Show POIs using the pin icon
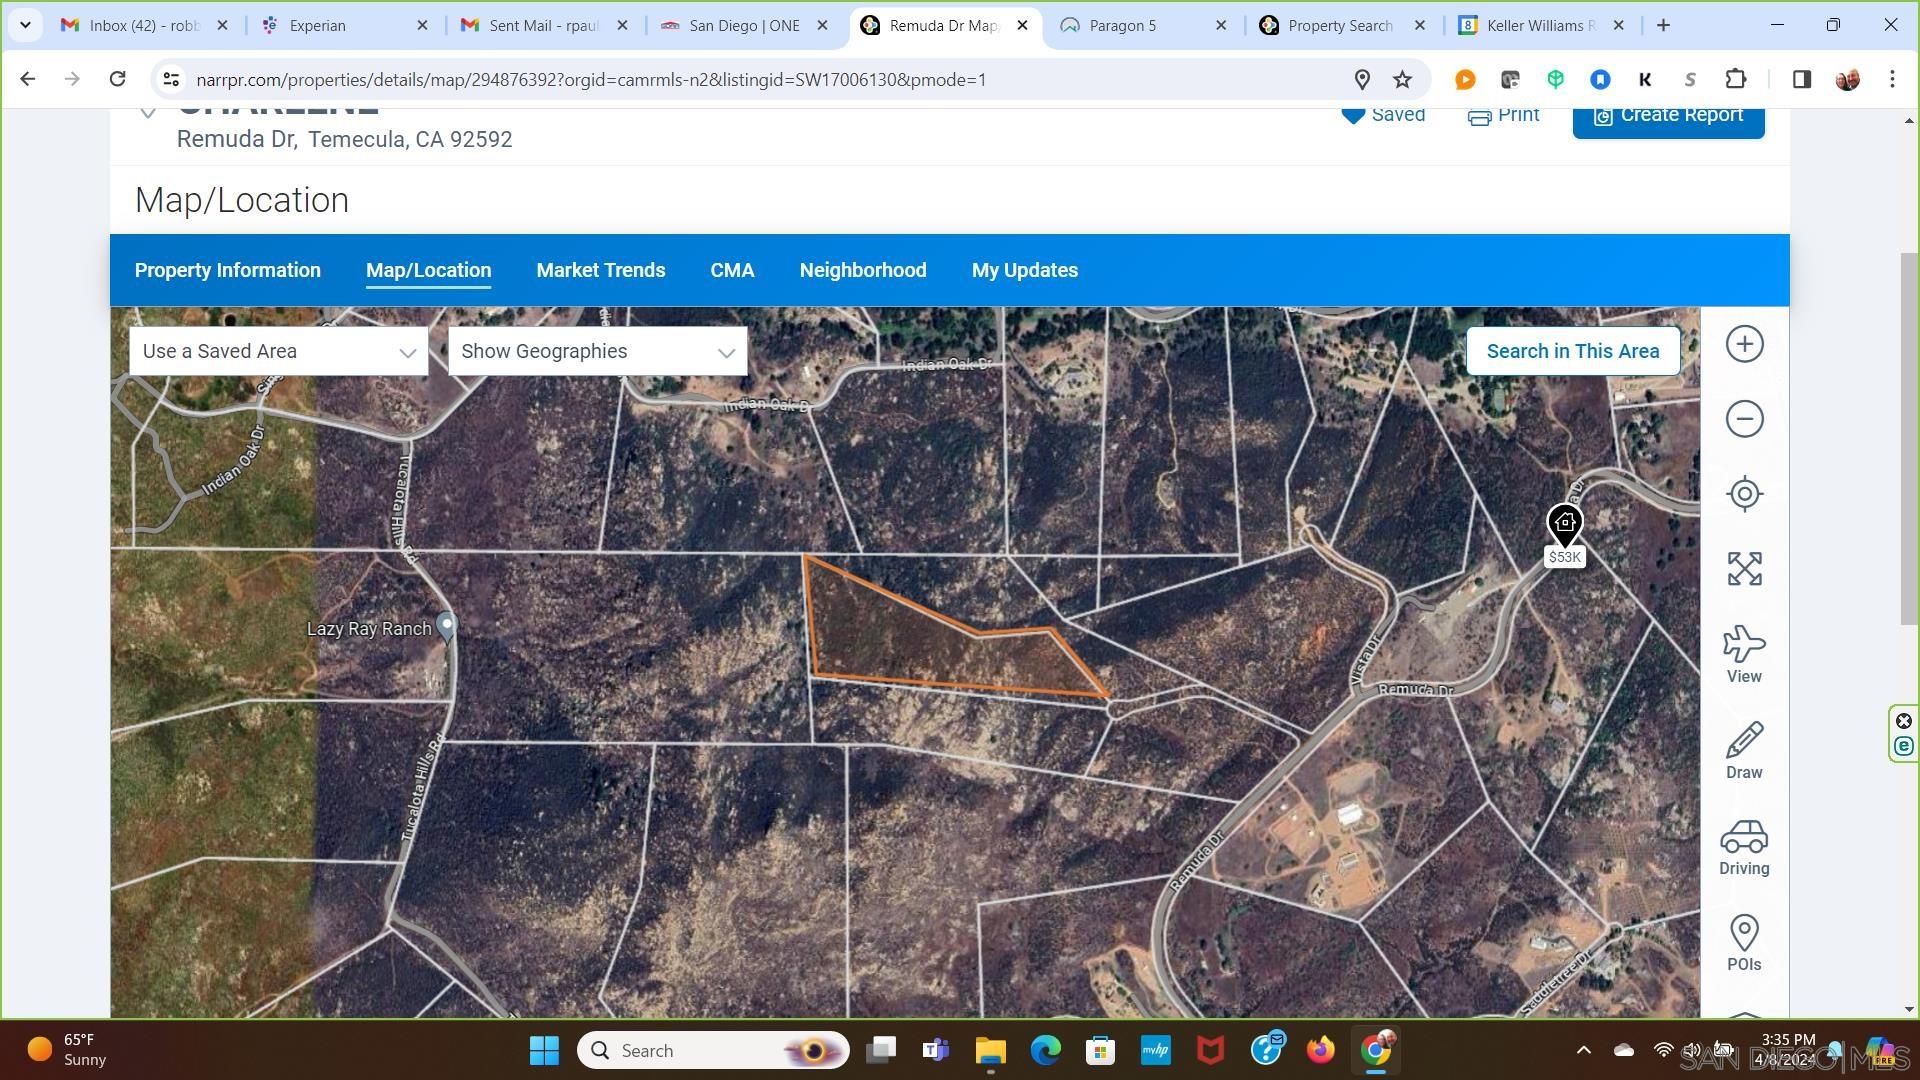This screenshot has width=1920, height=1080. (x=1744, y=942)
